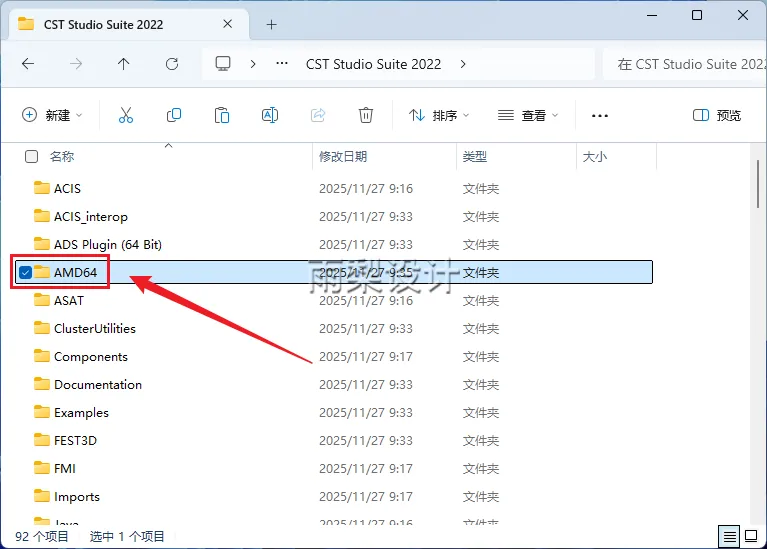The width and height of the screenshot is (767, 549).
Task: Click the 选中 1 个项目 status text
Action: pyautogui.click(x=127, y=536)
